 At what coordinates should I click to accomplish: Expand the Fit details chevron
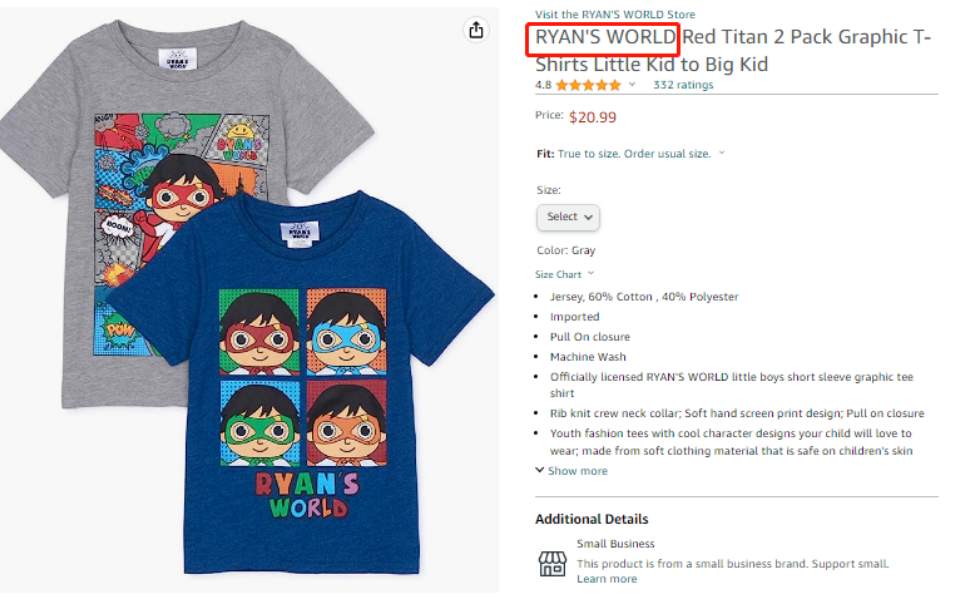click(x=722, y=154)
